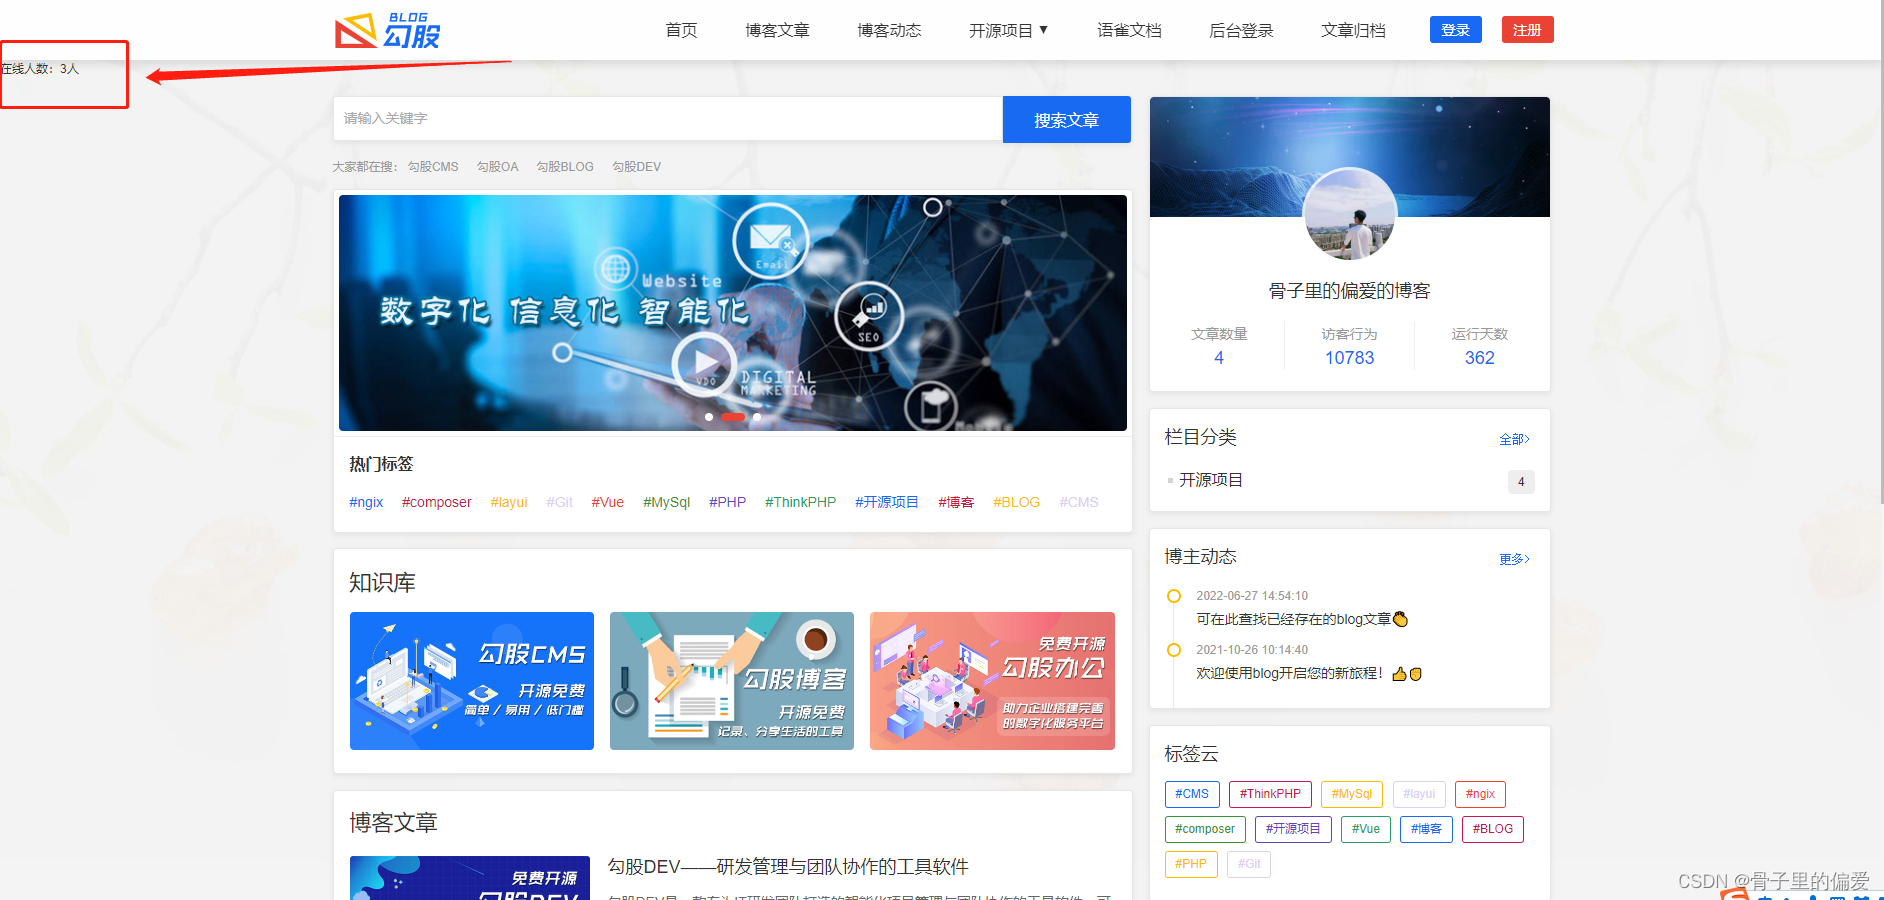Click the blogger avatar photo
Screen dimensions: 1884x900
[1350, 214]
